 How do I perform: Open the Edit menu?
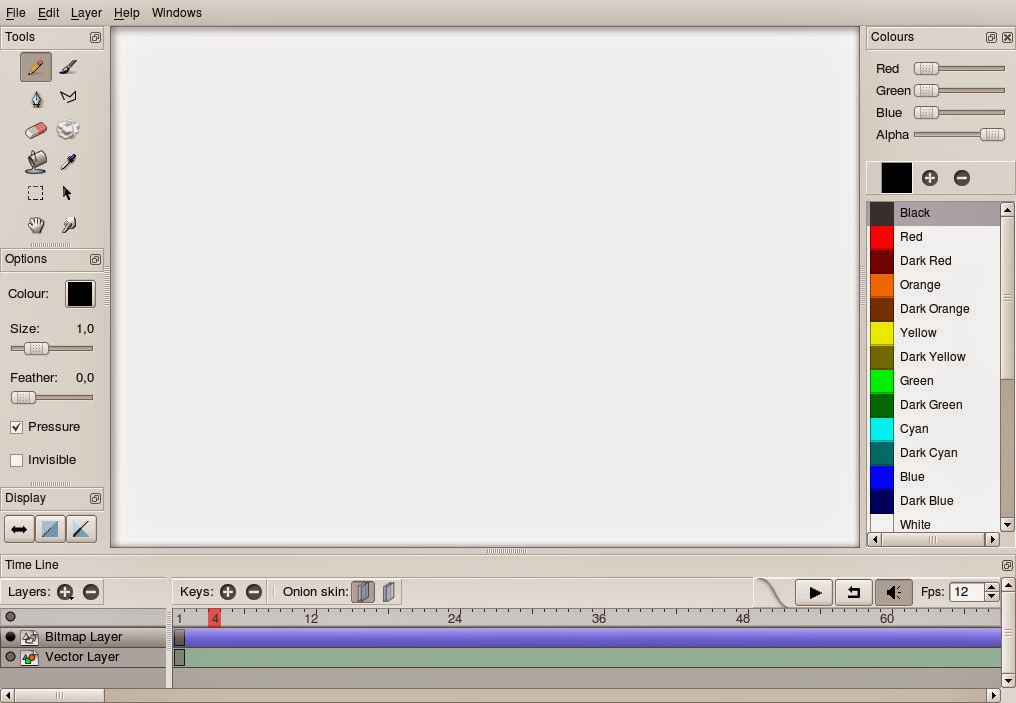[x=49, y=13]
